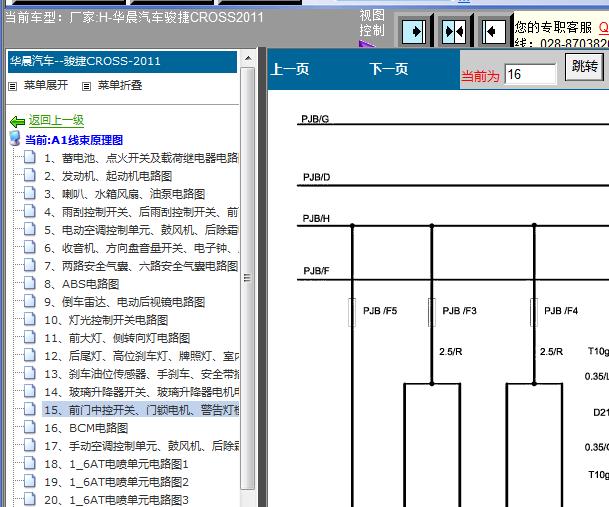Click the current page number input field
This screenshot has height=507, width=609.
(531, 74)
